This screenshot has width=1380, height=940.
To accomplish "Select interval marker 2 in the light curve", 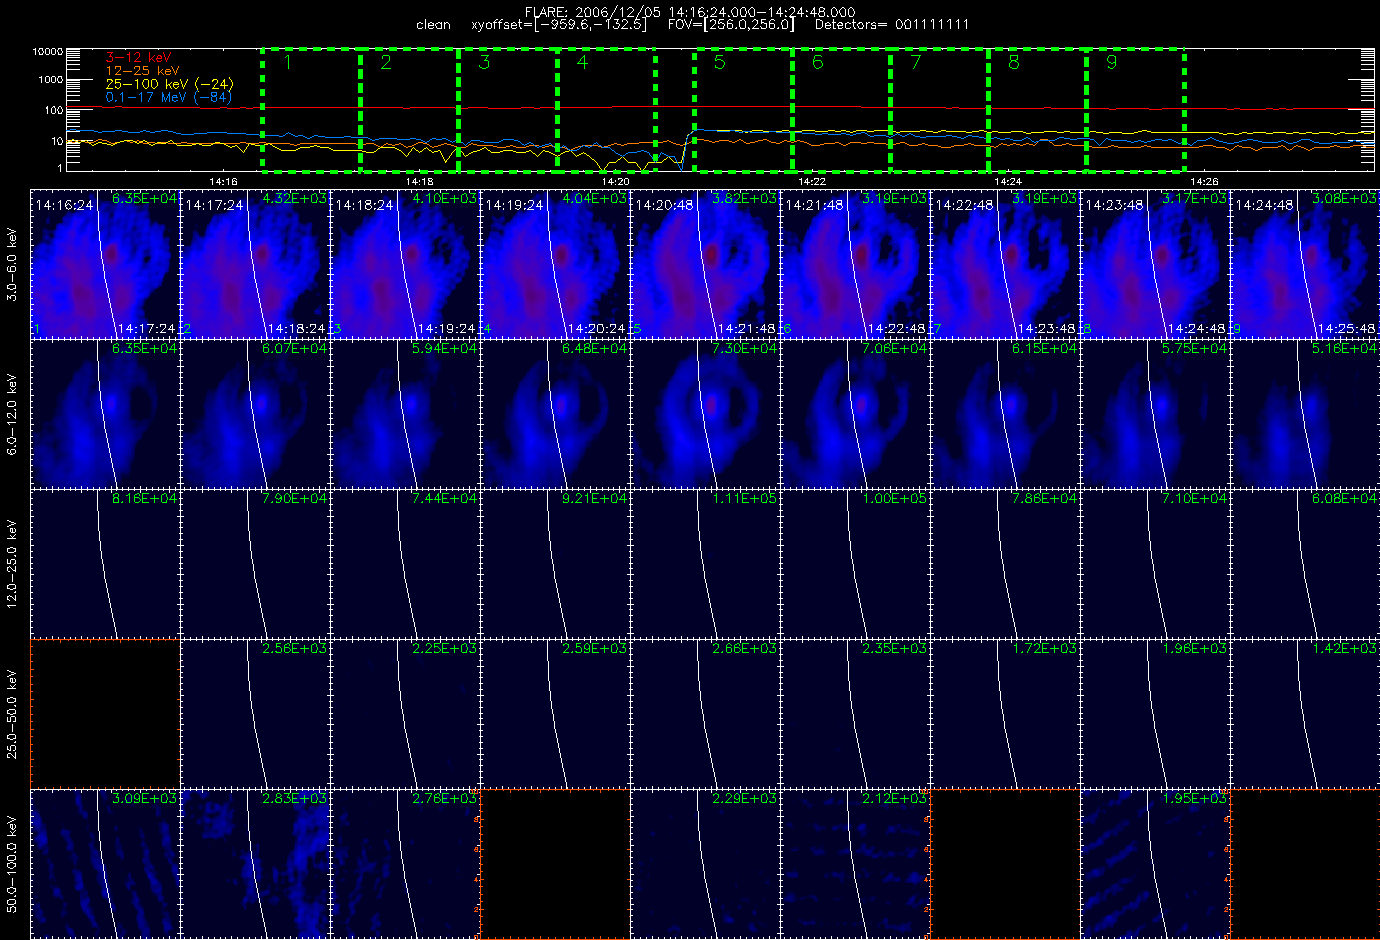I will tap(386, 62).
